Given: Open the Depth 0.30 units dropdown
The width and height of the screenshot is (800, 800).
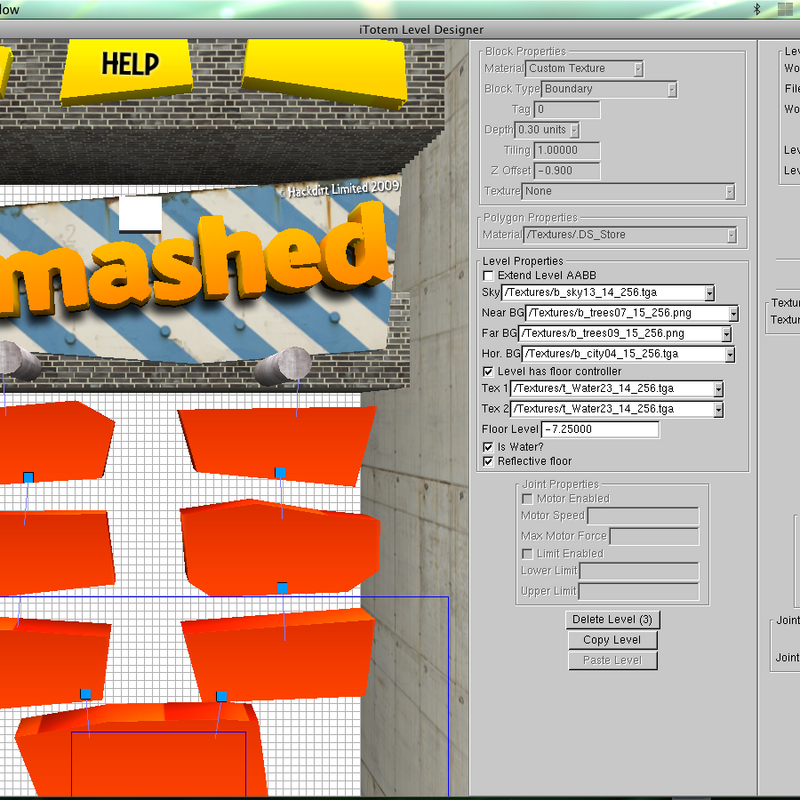Looking at the screenshot, I should pos(547,130).
